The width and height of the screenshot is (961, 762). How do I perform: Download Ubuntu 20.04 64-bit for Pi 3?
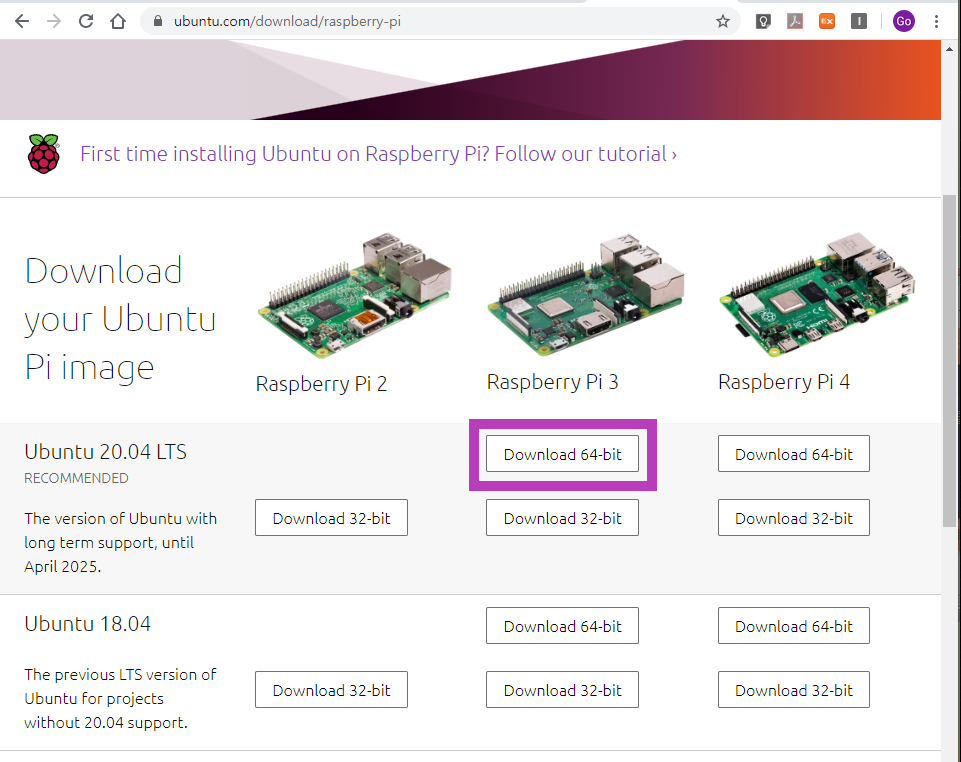tap(562, 454)
